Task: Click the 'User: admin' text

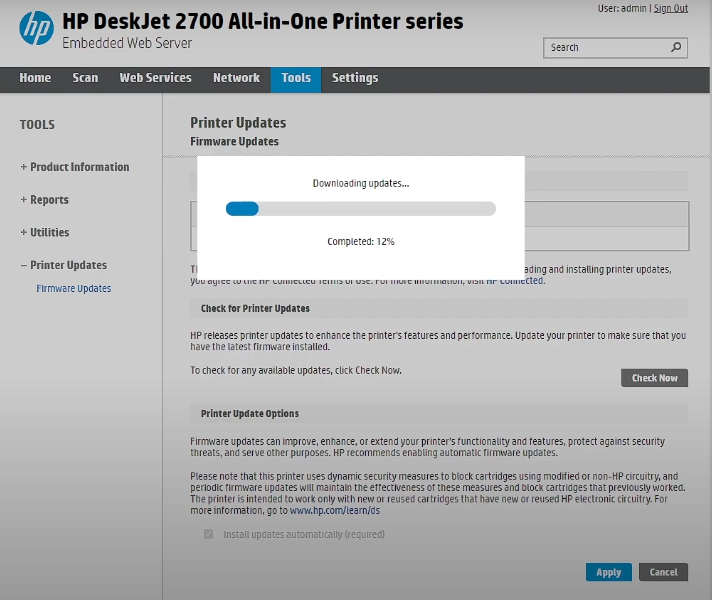Action: tap(622, 8)
